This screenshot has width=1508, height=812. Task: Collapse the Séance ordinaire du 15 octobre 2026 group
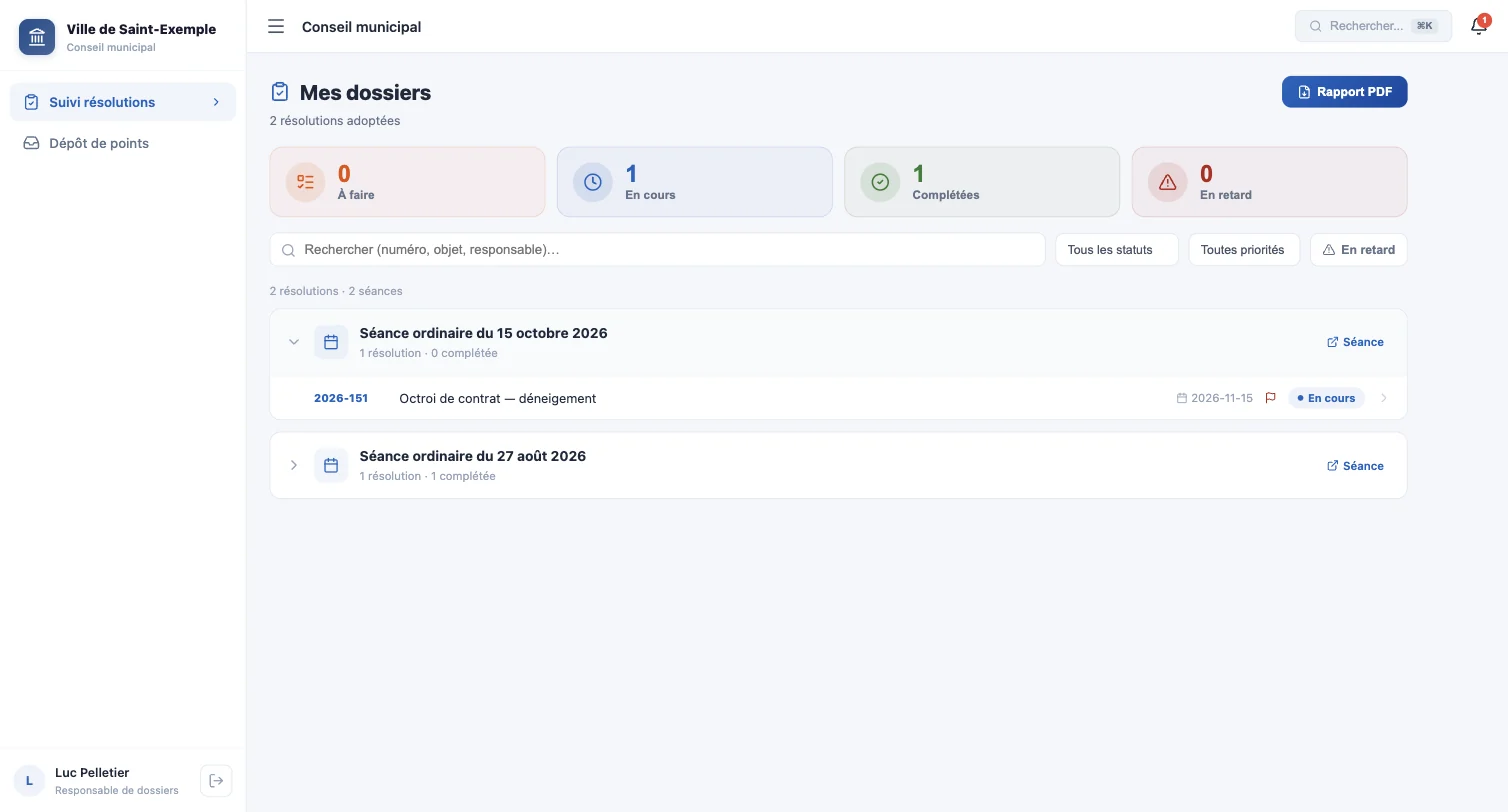tap(294, 342)
